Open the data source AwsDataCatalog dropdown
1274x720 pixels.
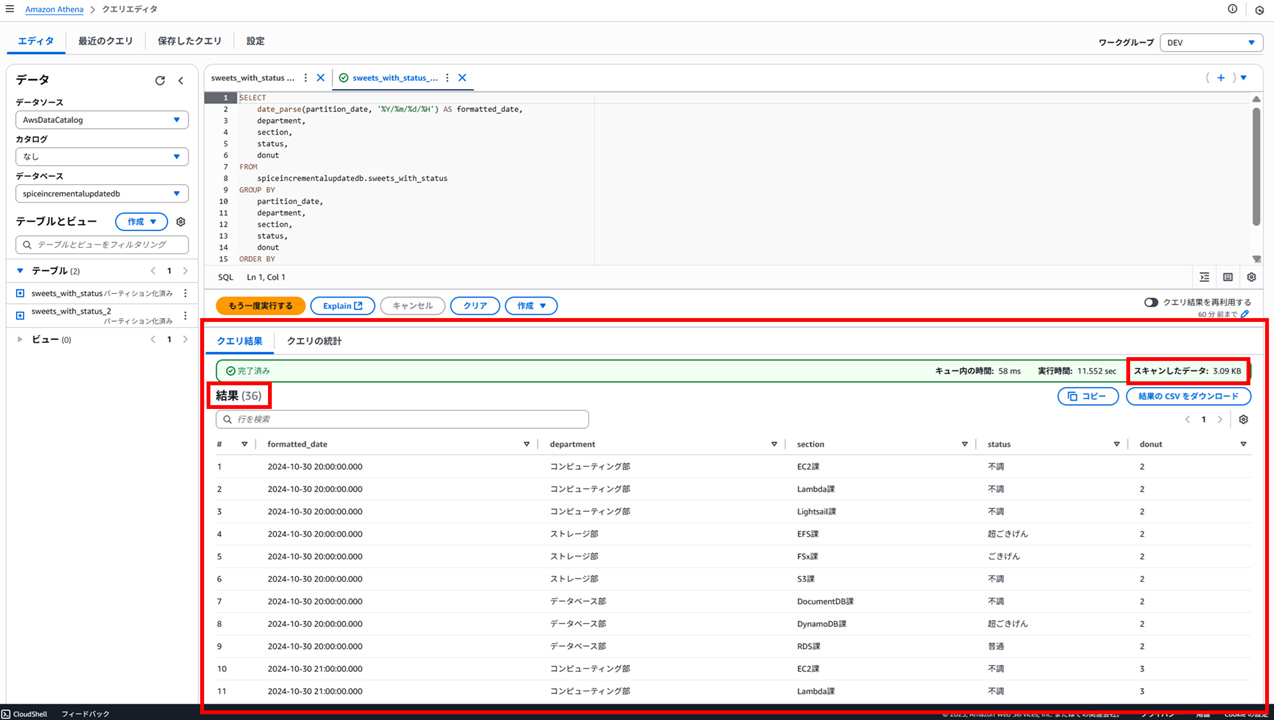(102, 120)
